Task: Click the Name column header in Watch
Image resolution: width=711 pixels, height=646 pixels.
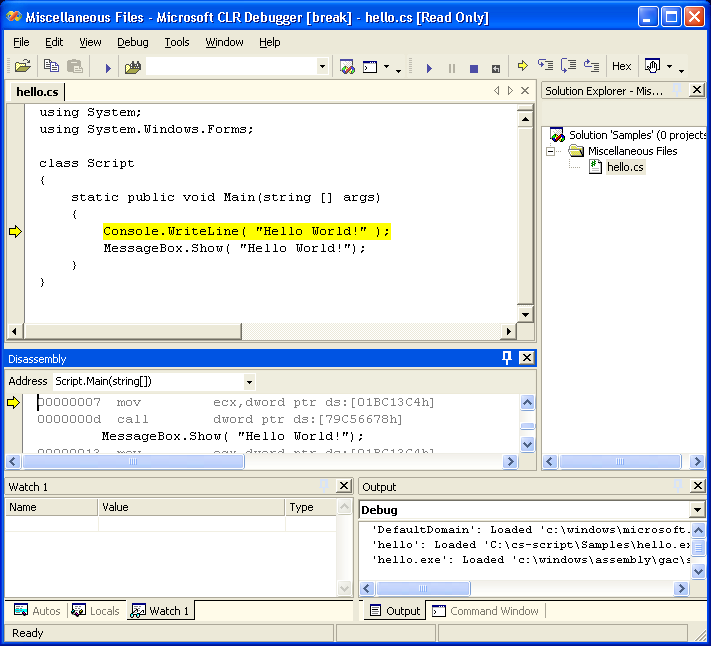Action: [52, 507]
